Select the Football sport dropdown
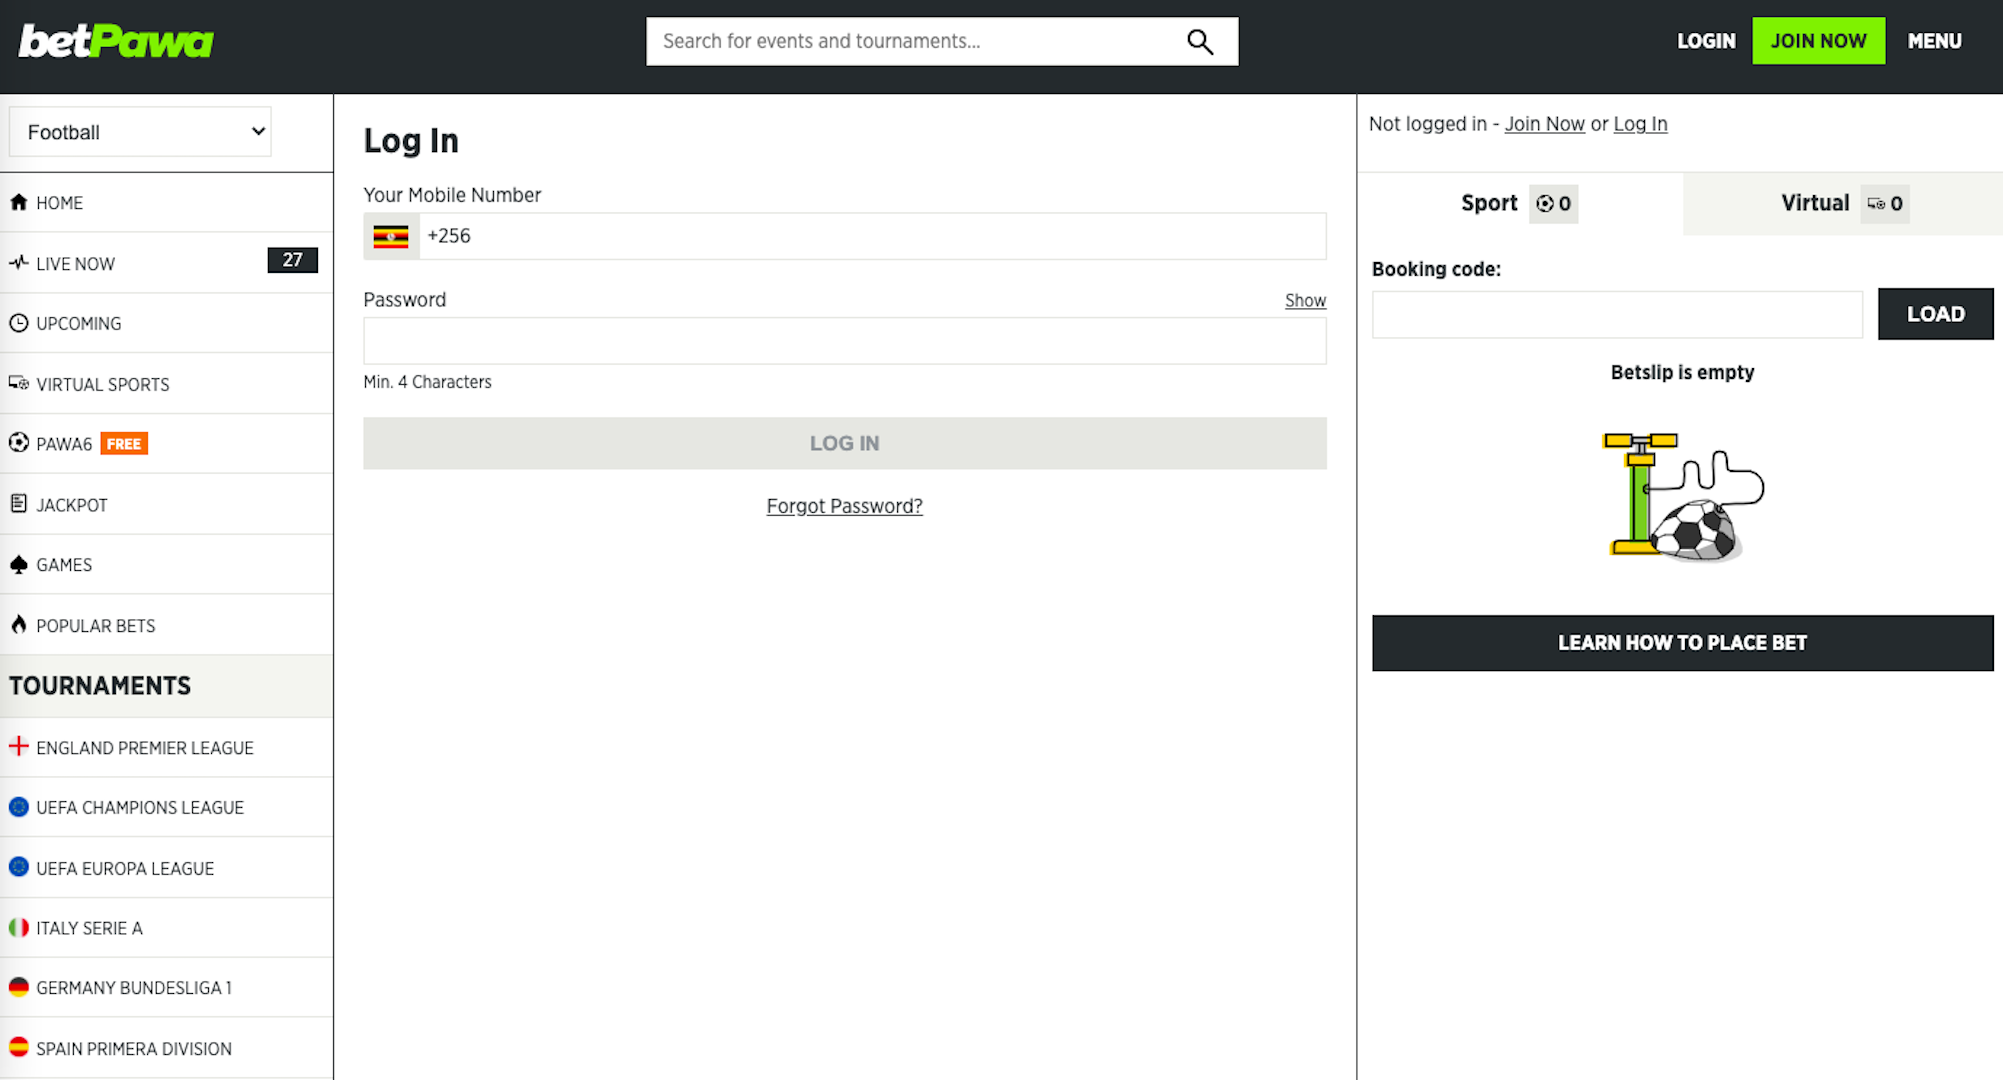This screenshot has width=2003, height=1080. point(140,132)
